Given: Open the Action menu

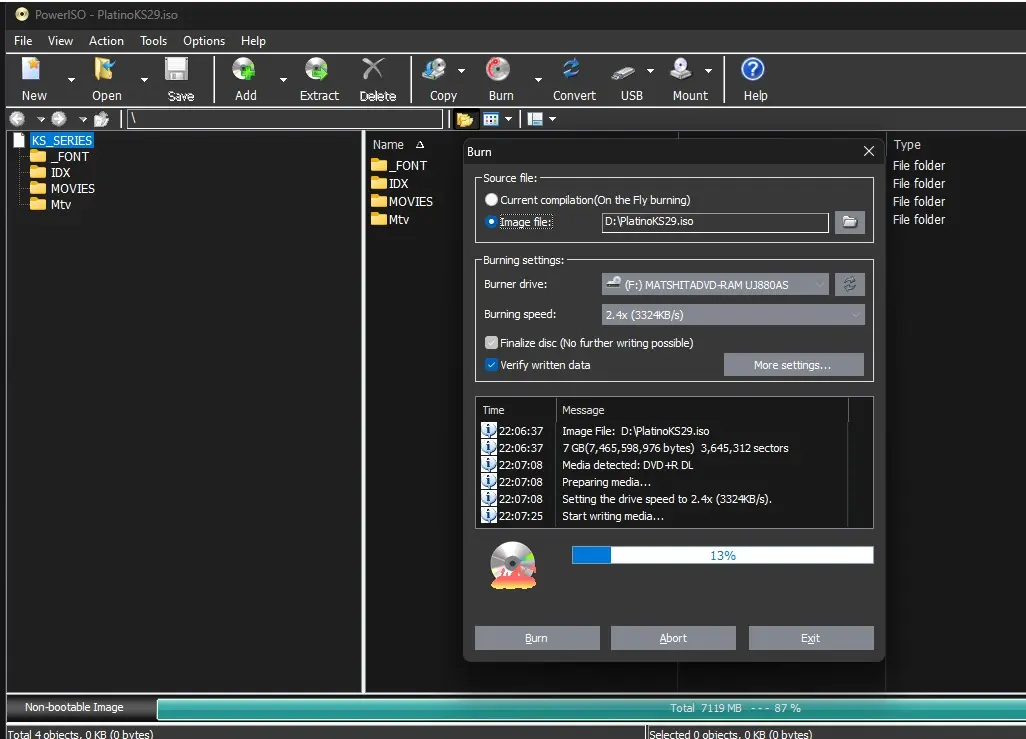Looking at the screenshot, I should (106, 41).
